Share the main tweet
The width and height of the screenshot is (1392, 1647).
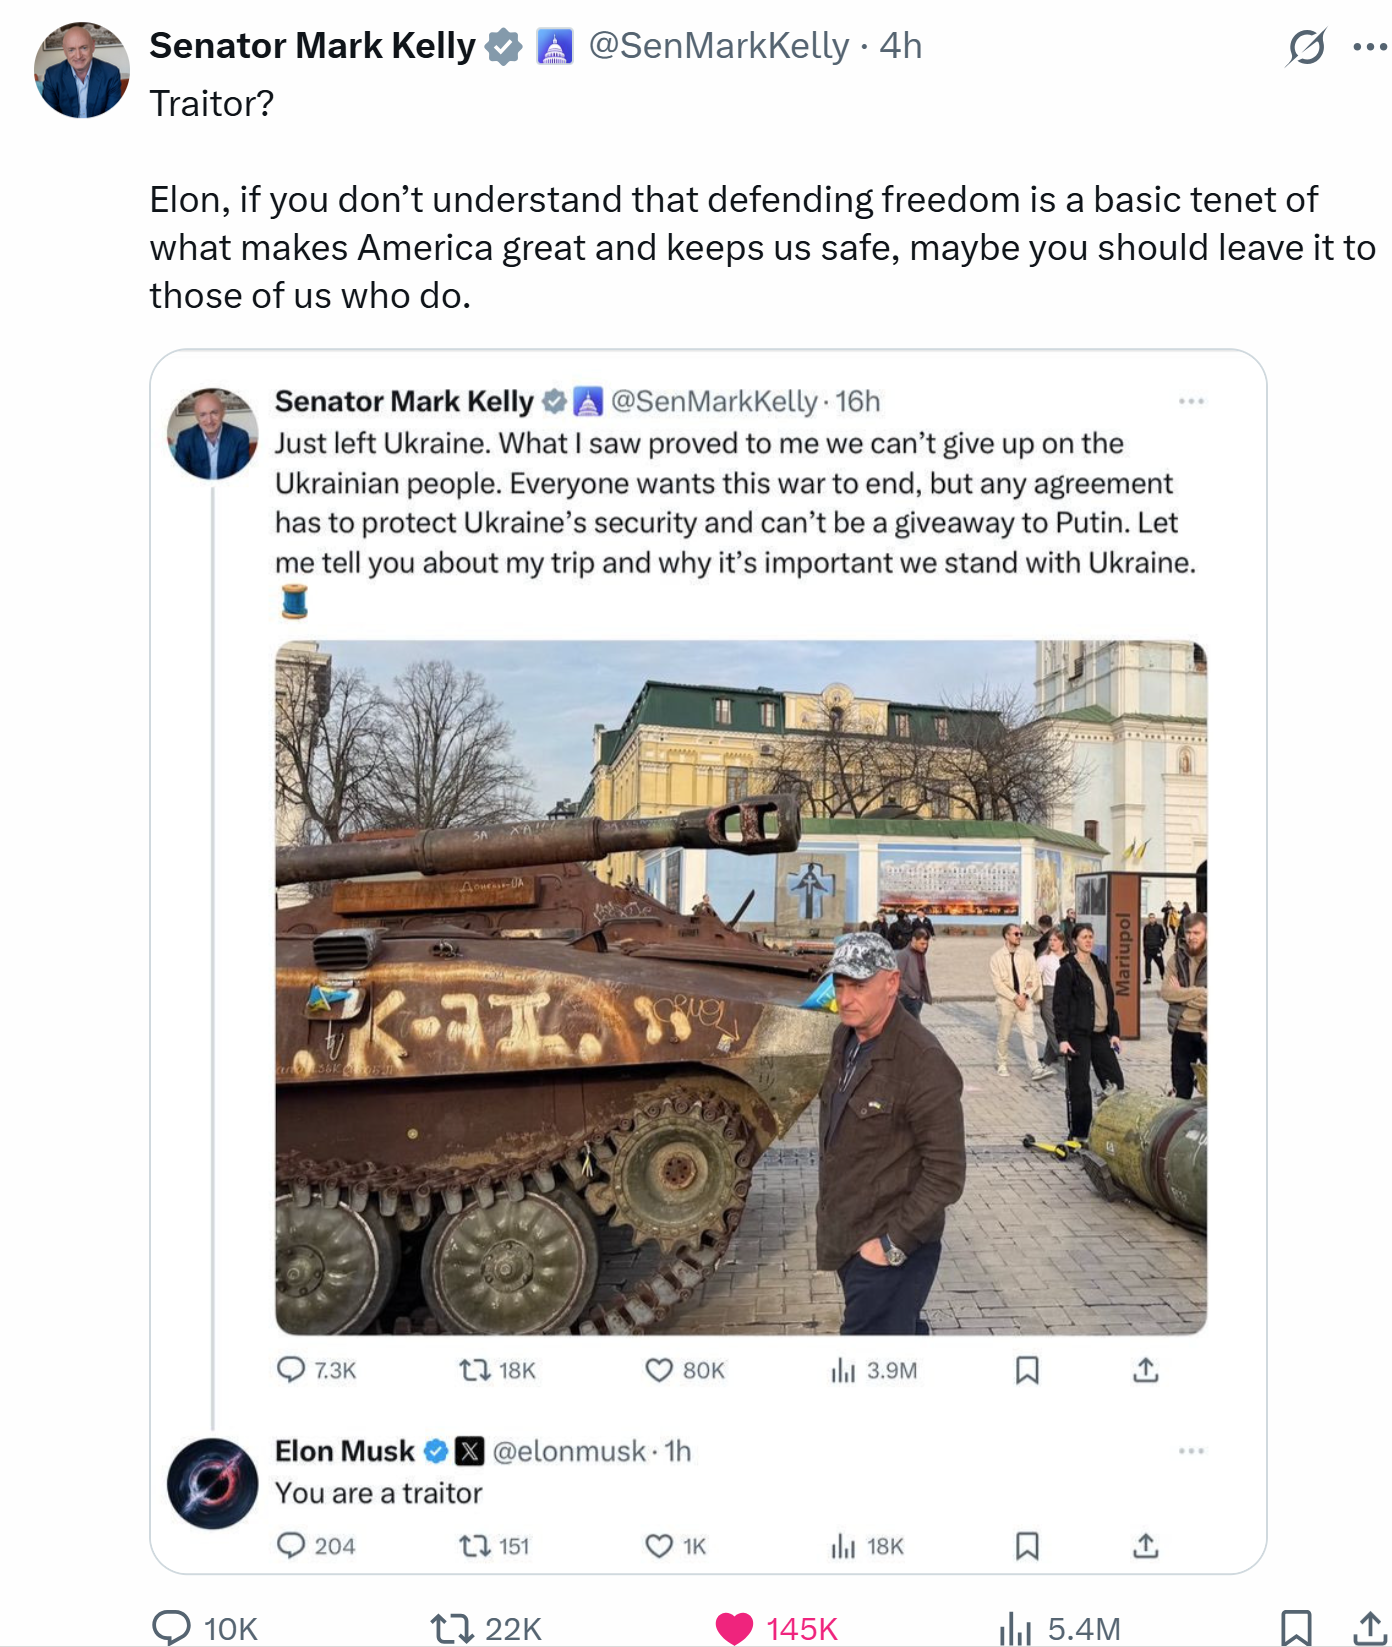point(1370,1627)
